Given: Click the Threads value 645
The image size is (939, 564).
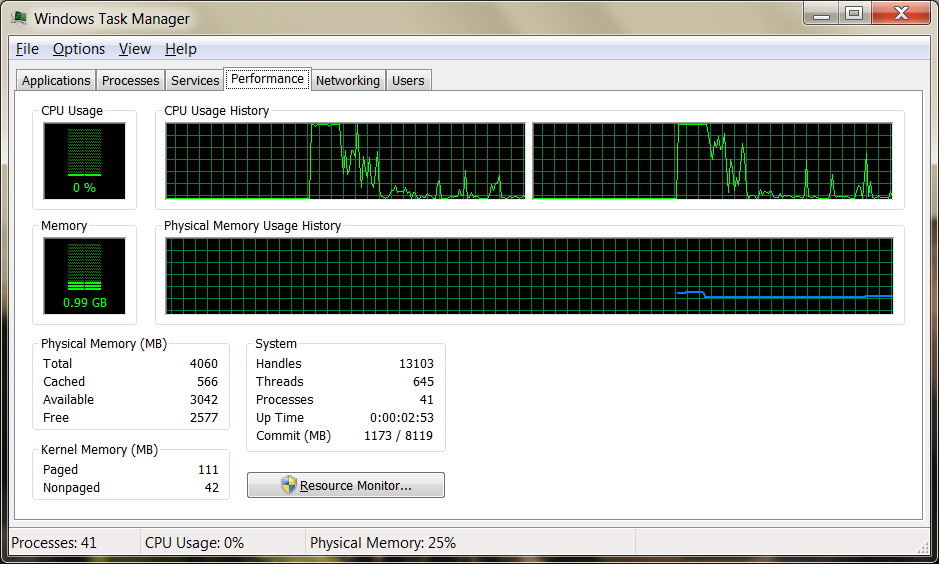Looking at the screenshot, I should coord(423,381).
